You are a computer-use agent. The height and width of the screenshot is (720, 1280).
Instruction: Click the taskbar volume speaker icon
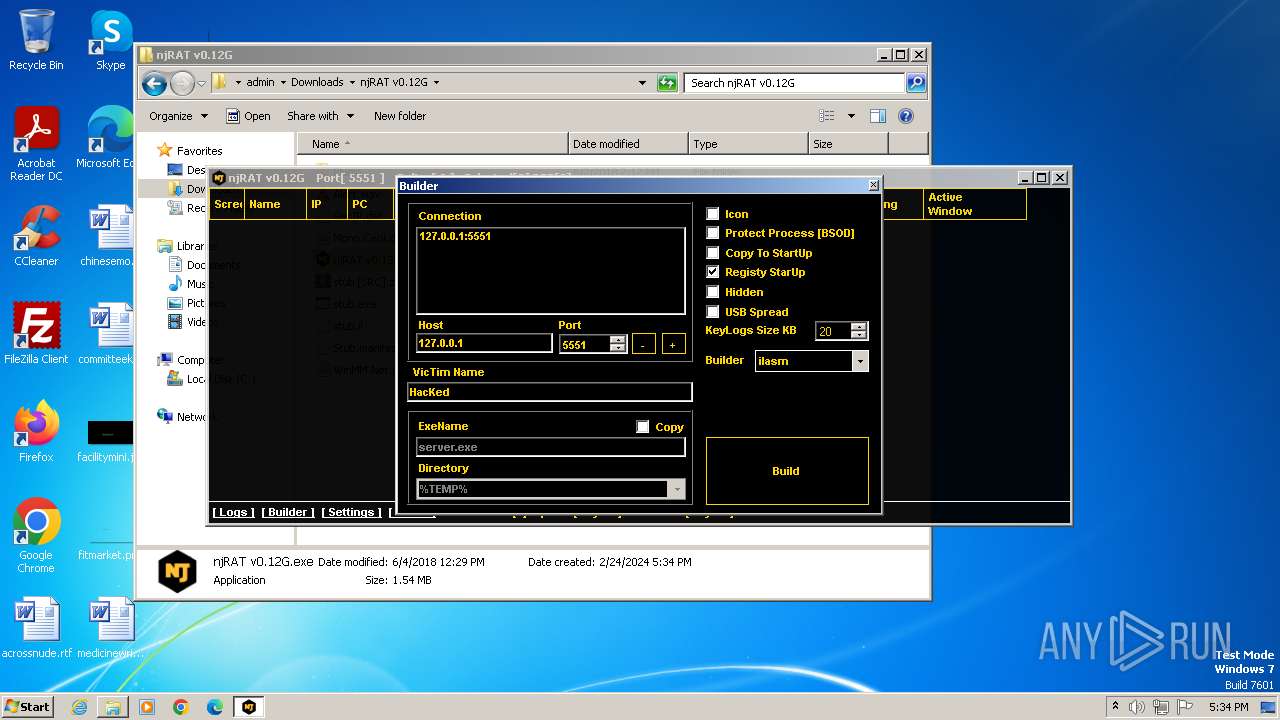tap(1136, 707)
